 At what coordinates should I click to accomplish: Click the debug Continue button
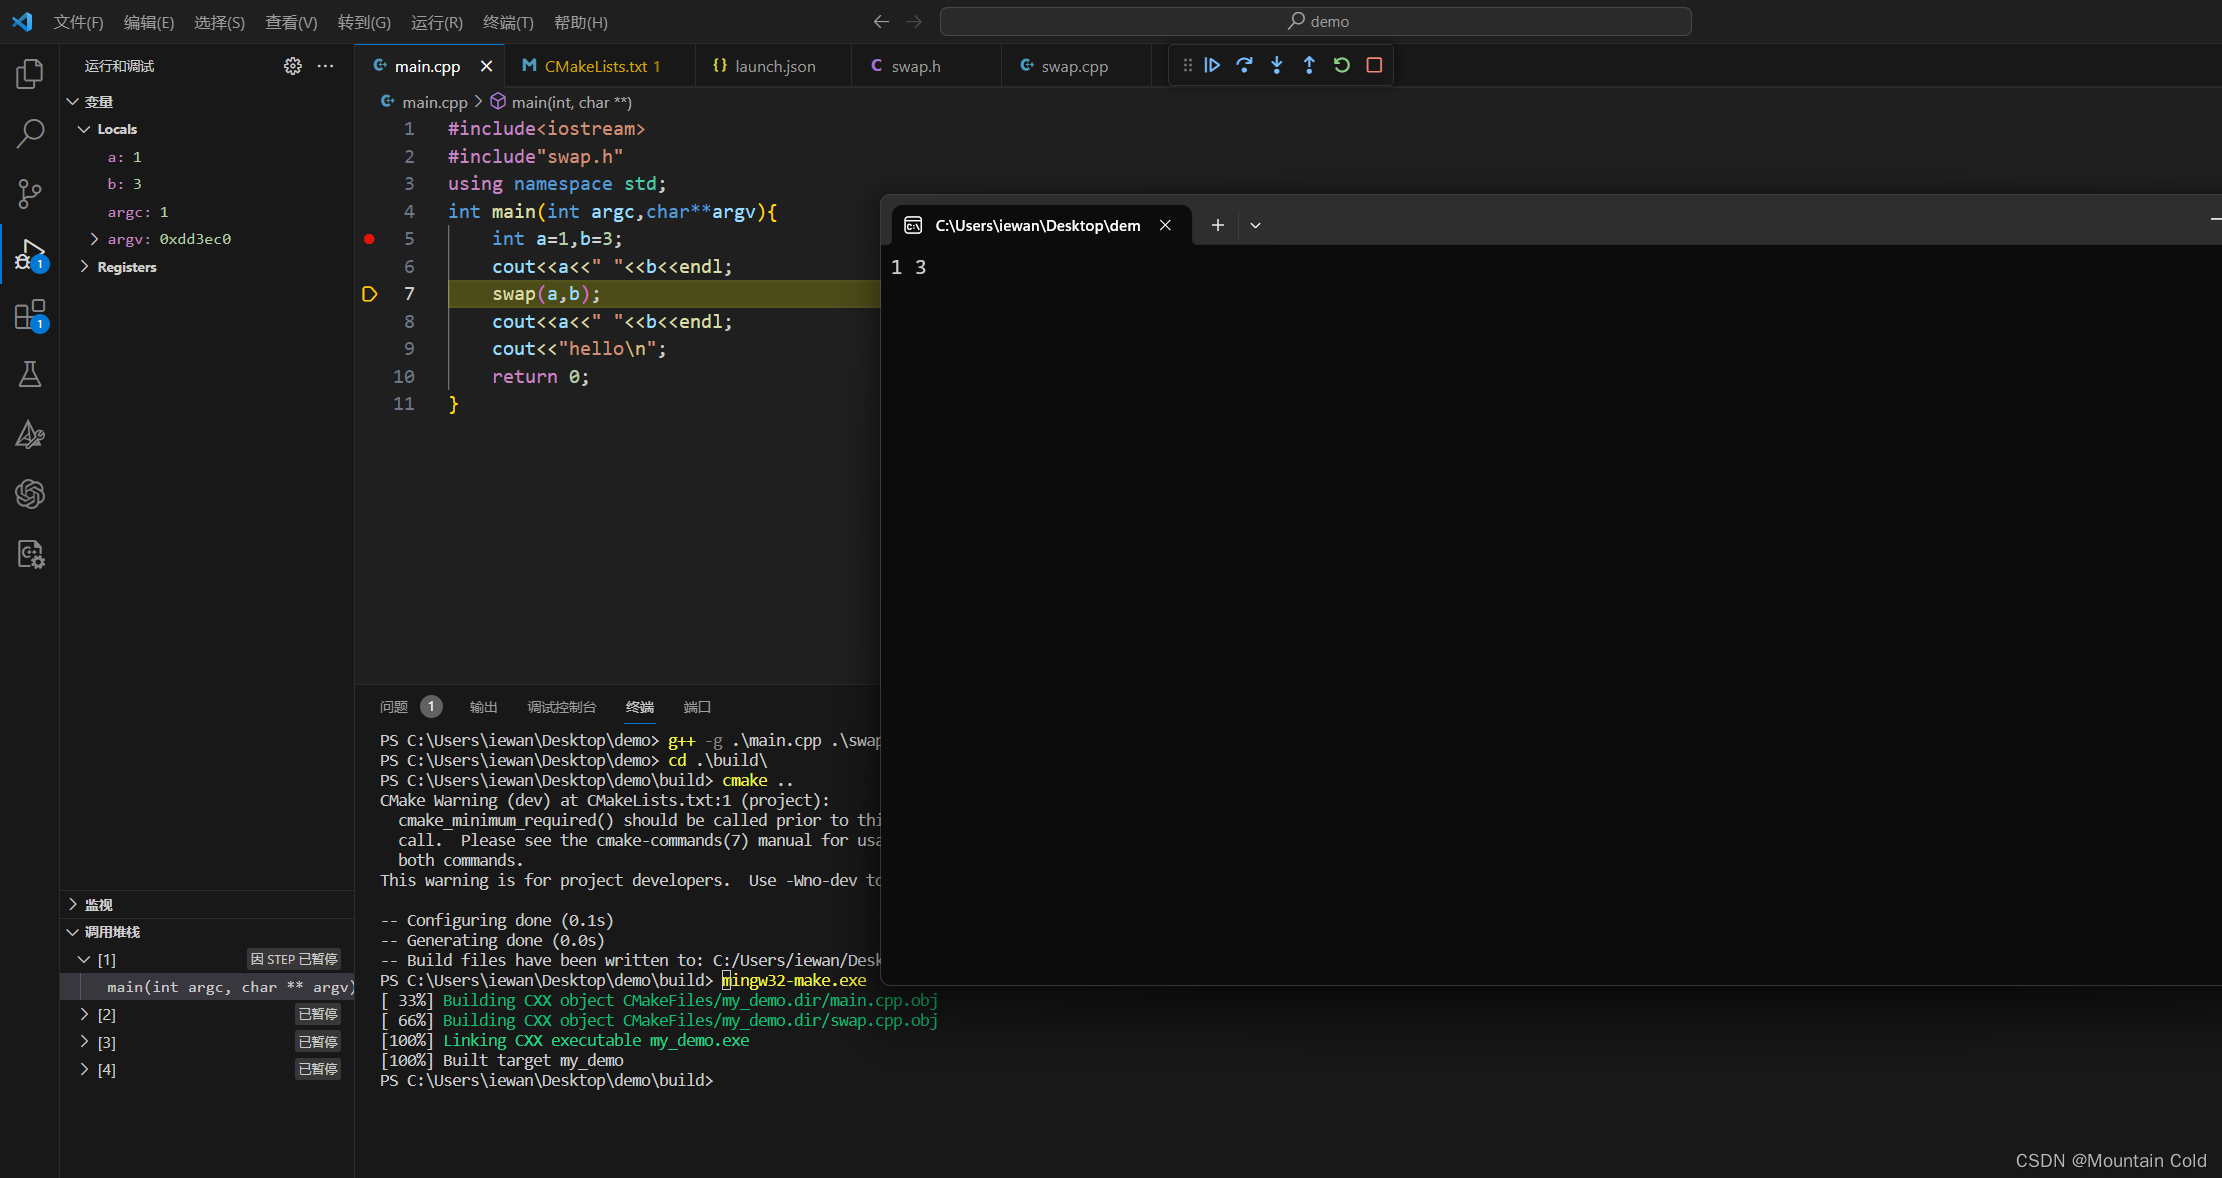point(1212,65)
